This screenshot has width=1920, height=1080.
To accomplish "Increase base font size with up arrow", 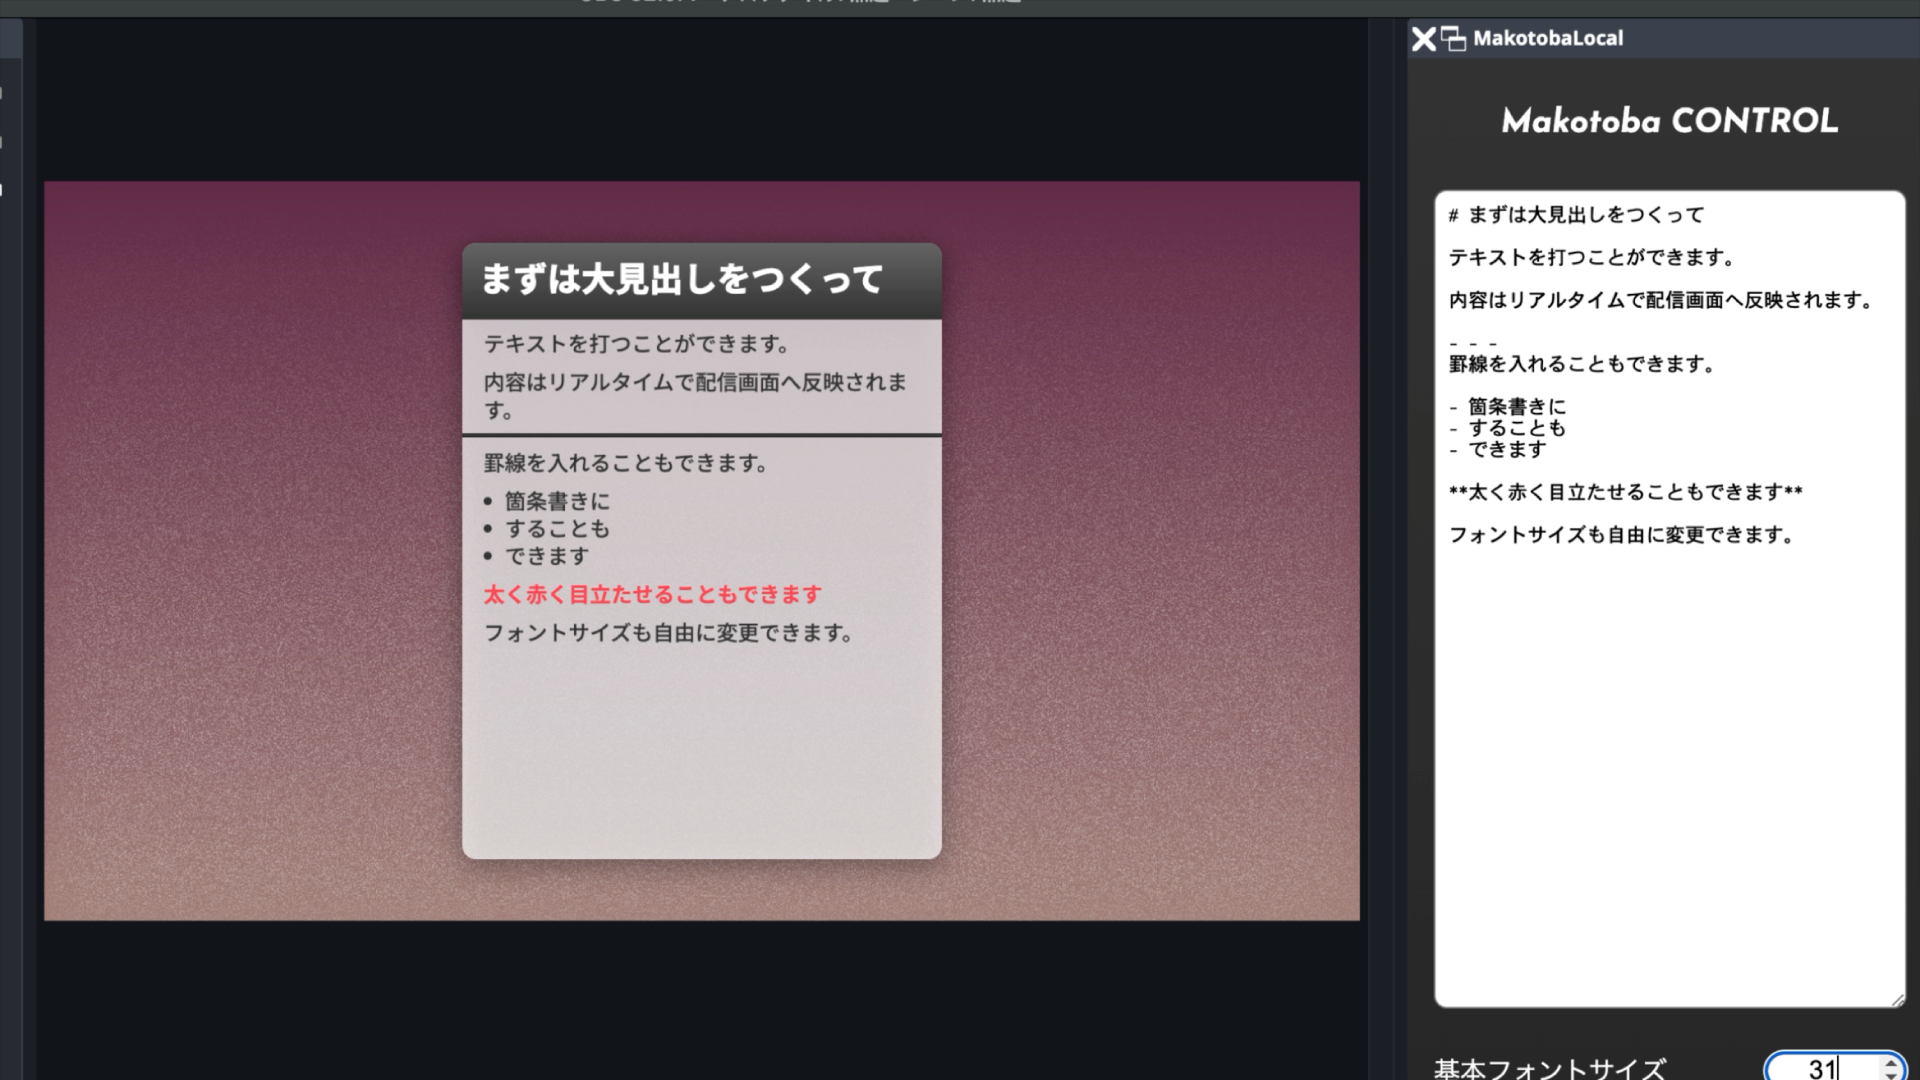I will click(x=1891, y=1062).
